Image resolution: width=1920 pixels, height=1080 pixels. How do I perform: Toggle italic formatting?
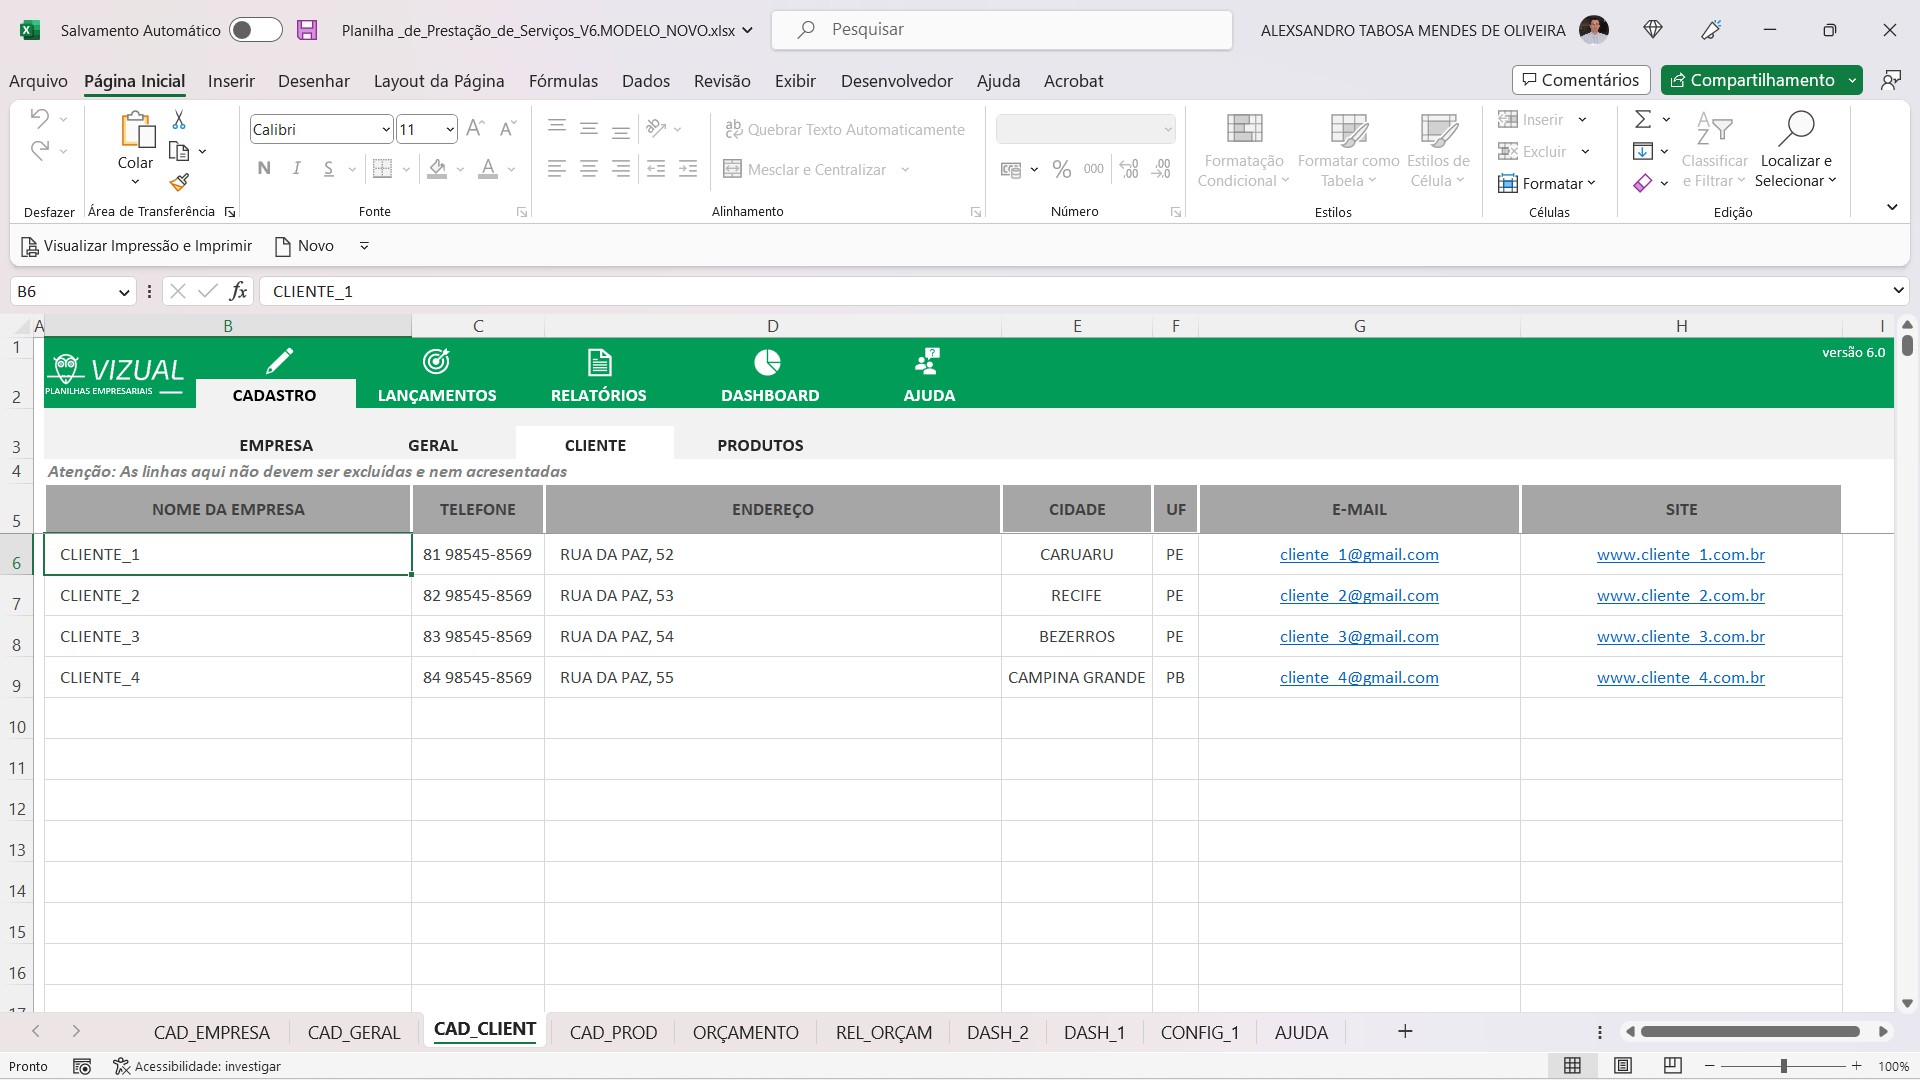[x=296, y=168]
